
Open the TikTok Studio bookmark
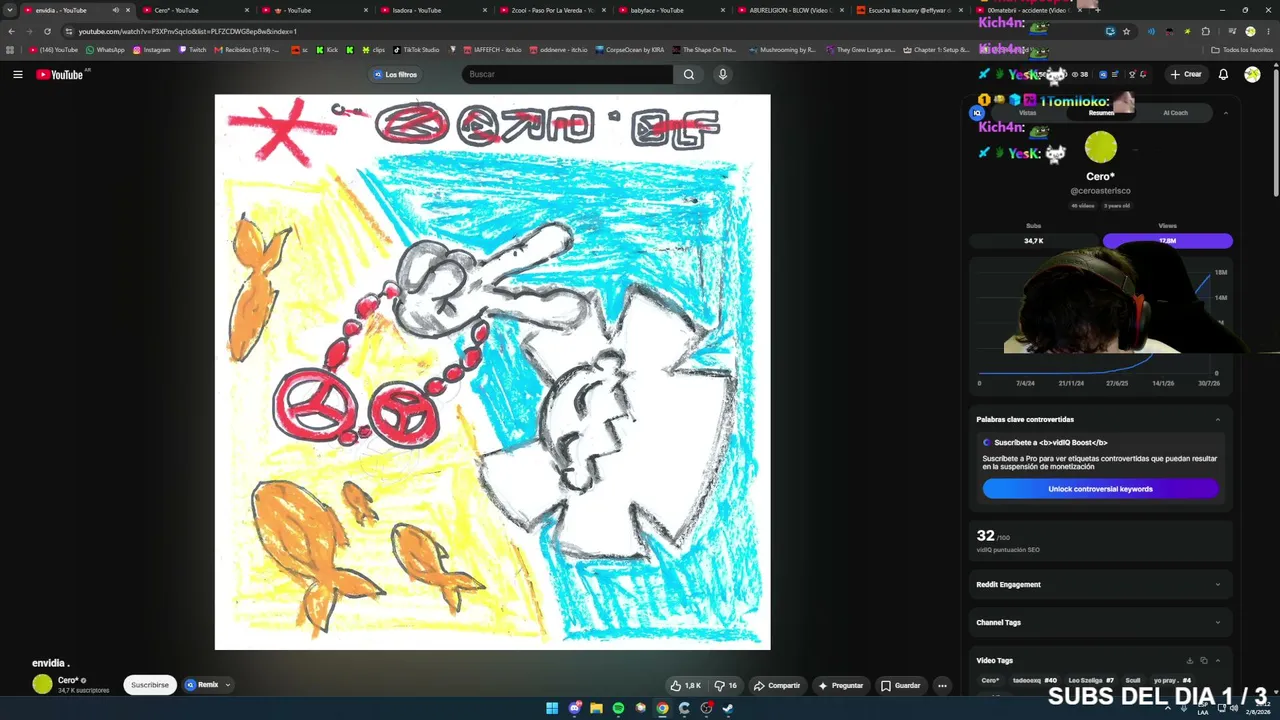point(416,50)
